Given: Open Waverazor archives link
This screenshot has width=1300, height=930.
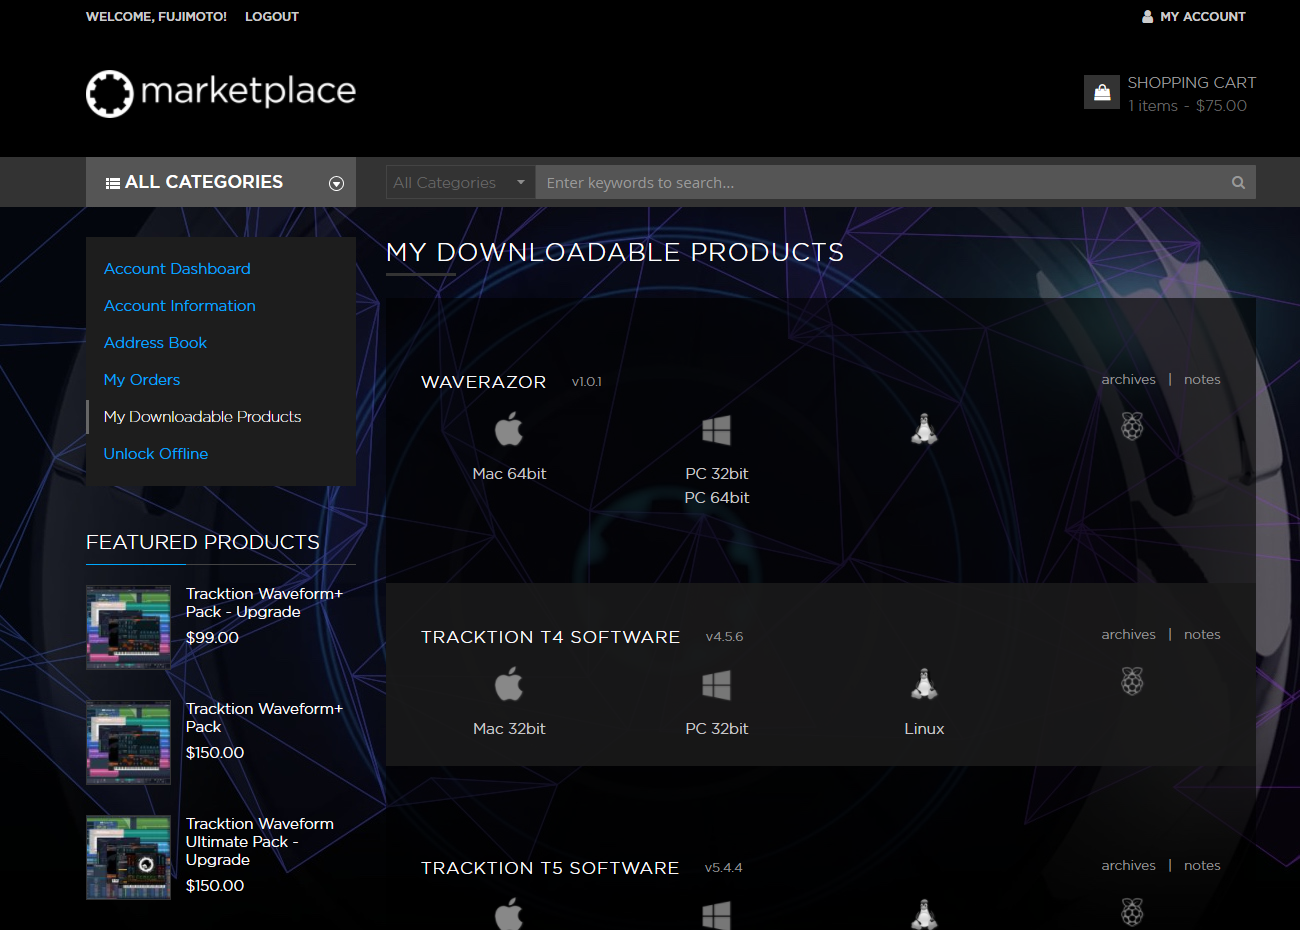Looking at the screenshot, I should point(1128,380).
